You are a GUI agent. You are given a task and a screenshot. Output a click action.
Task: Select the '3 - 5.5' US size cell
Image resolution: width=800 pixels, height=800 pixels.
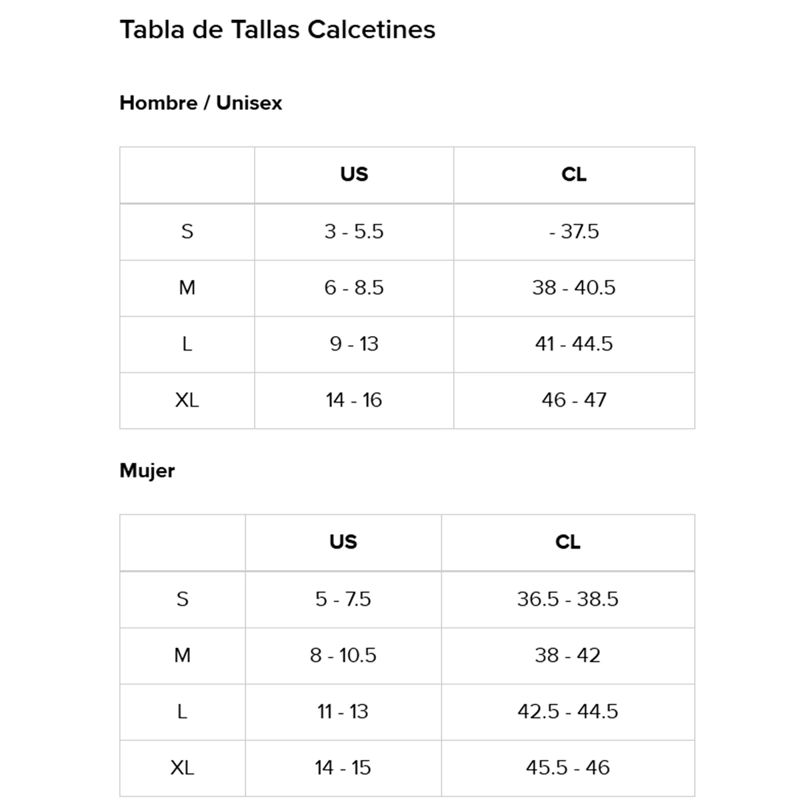click(354, 232)
